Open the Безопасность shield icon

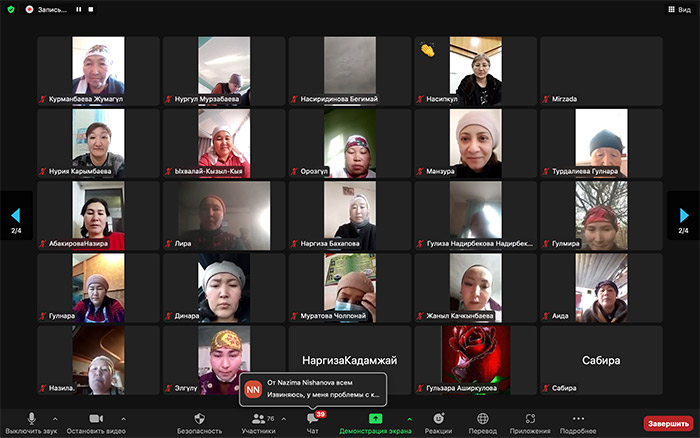pos(199,421)
